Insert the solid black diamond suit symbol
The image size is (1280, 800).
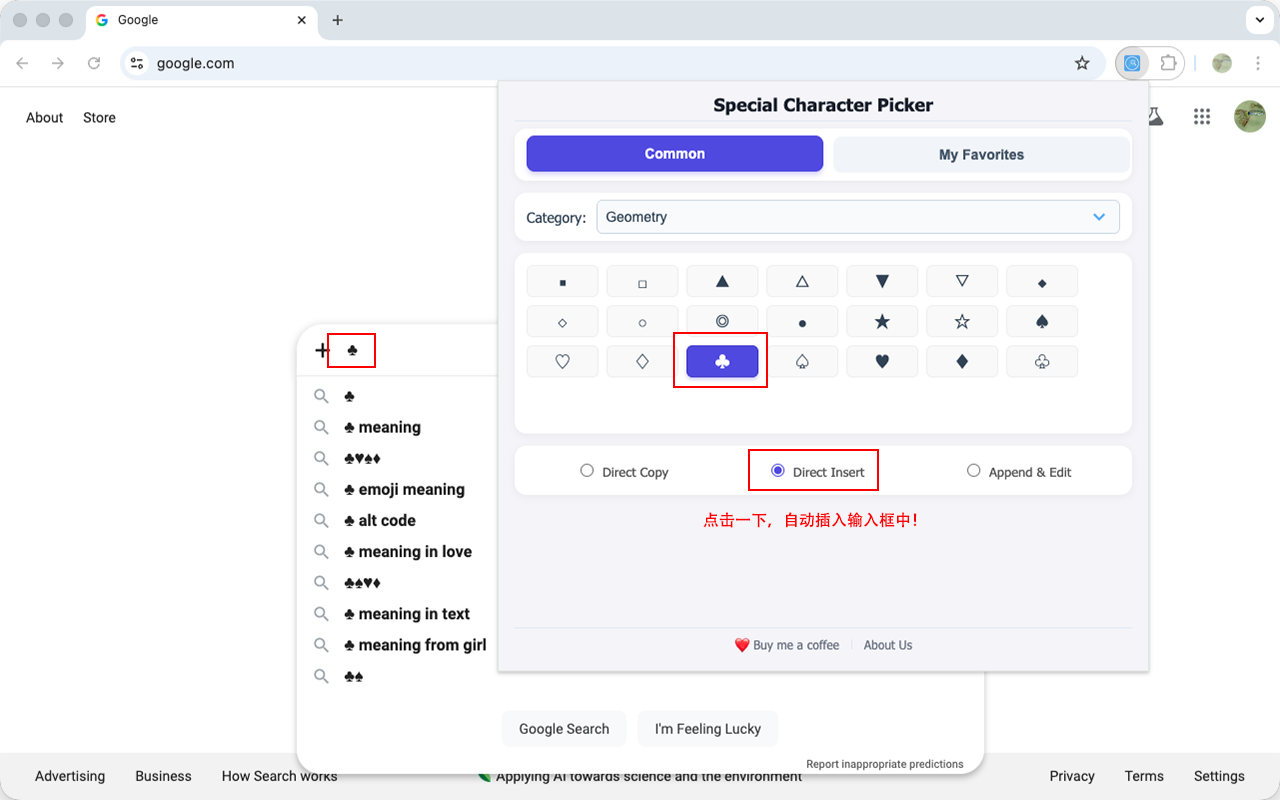click(x=962, y=361)
